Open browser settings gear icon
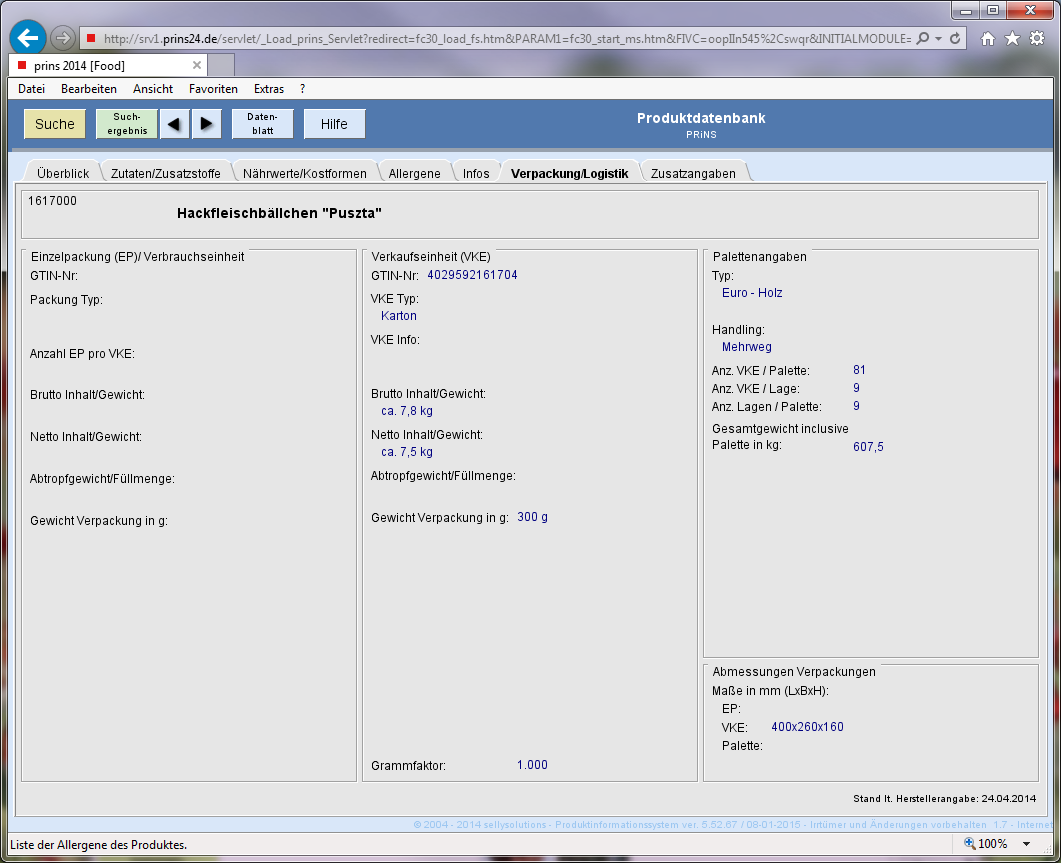 pyautogui.click(x=1037, y=39)
